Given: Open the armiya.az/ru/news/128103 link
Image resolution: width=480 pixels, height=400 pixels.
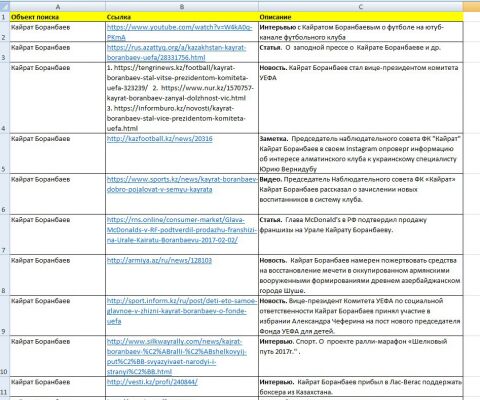Looking at the screenshot, I should (x=159, y=260).
